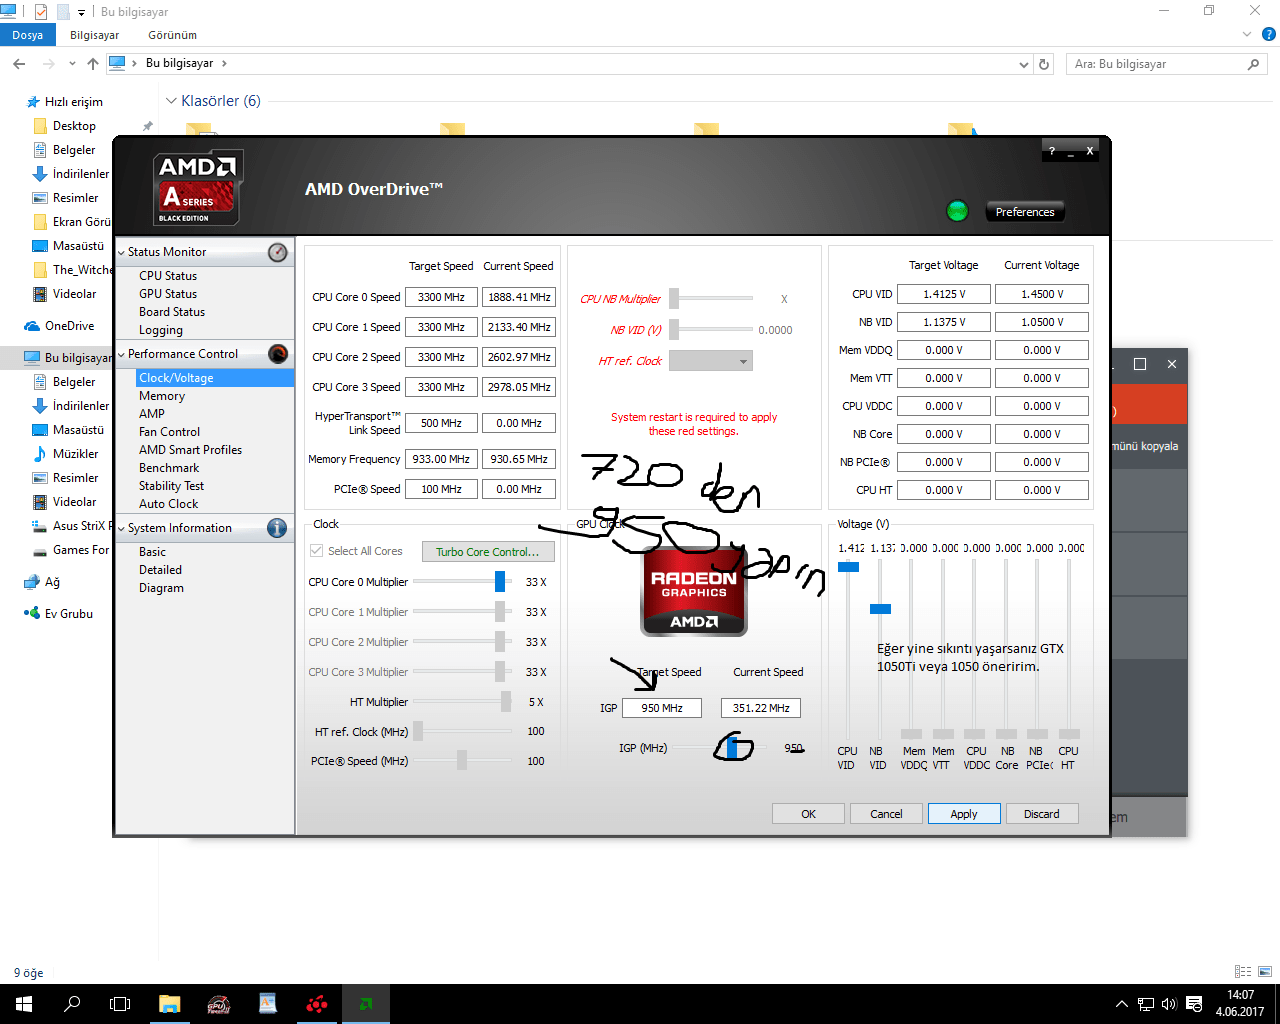Click the Turbo Core Control button

488,552
